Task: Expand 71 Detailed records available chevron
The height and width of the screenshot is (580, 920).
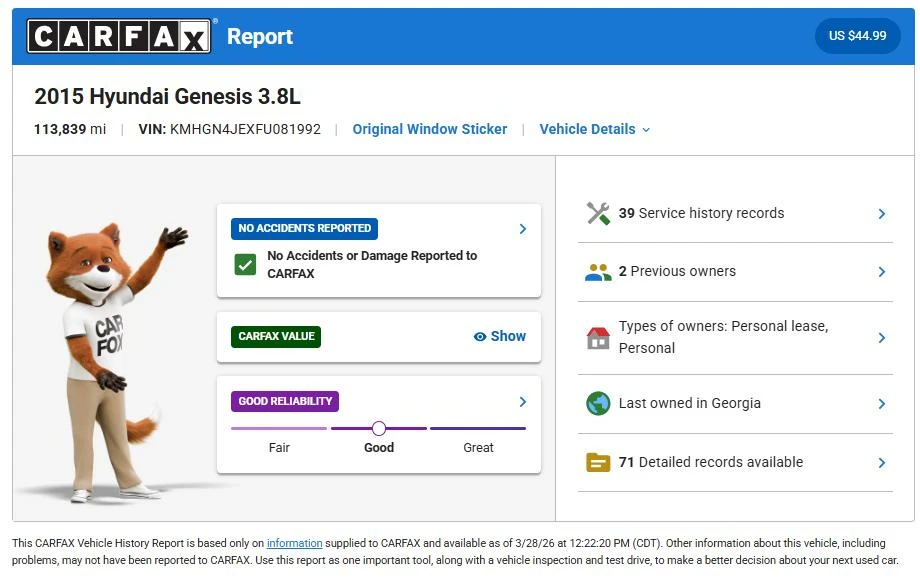Action: 881,463
